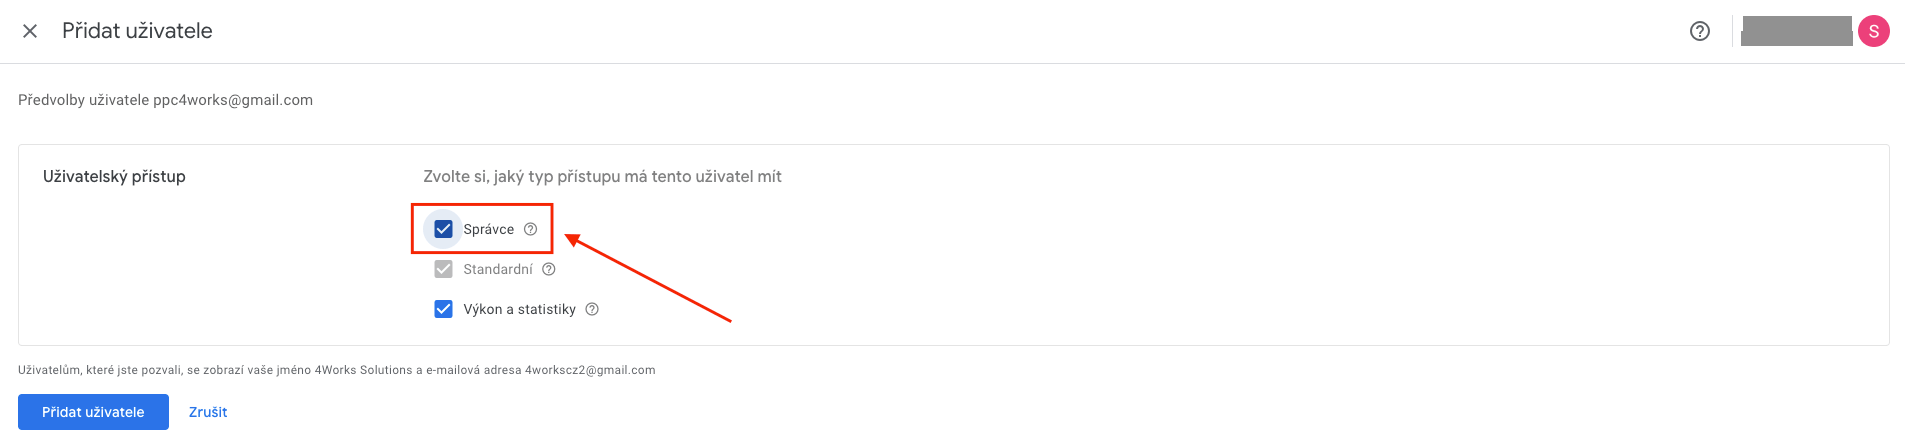The image size is (1905, 442).
Task: Click the Přidat uživatele page title
Action: [137, 31]
